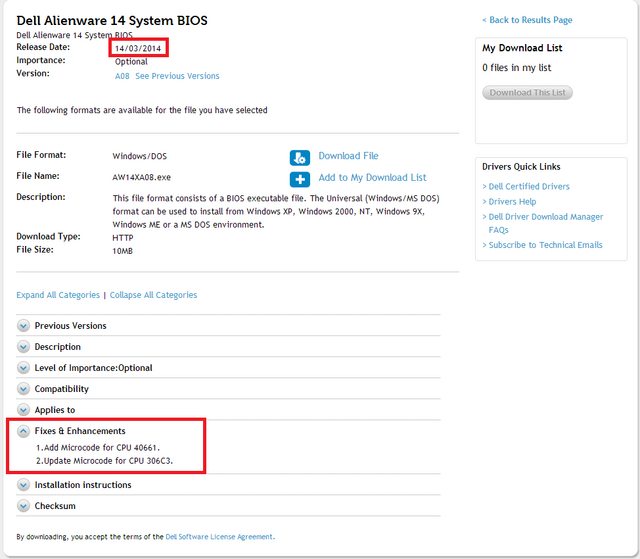Expand Level of Importance:Optional section
The height and width of the screenshot is (559, 640).
[x=23, y=368]
